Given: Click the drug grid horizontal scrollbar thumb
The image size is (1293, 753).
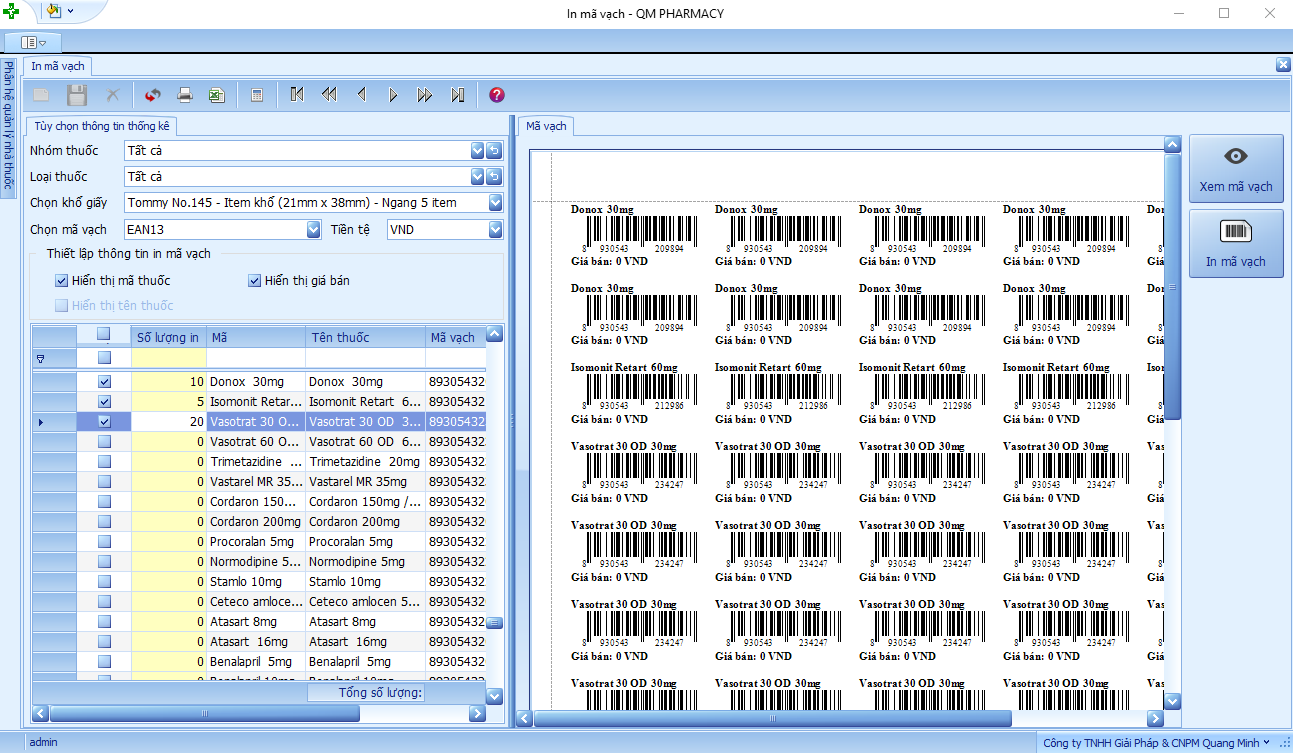Looking at the screenshot, I should tap(207, 714).
